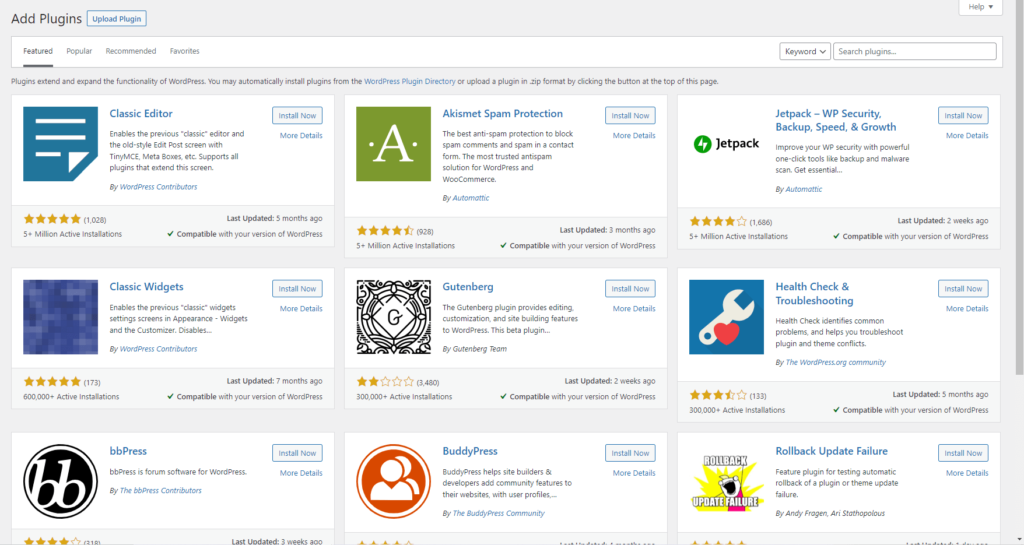Click the BuddyPress plugin logo
1024x545 pixels.
coord(393,482)
